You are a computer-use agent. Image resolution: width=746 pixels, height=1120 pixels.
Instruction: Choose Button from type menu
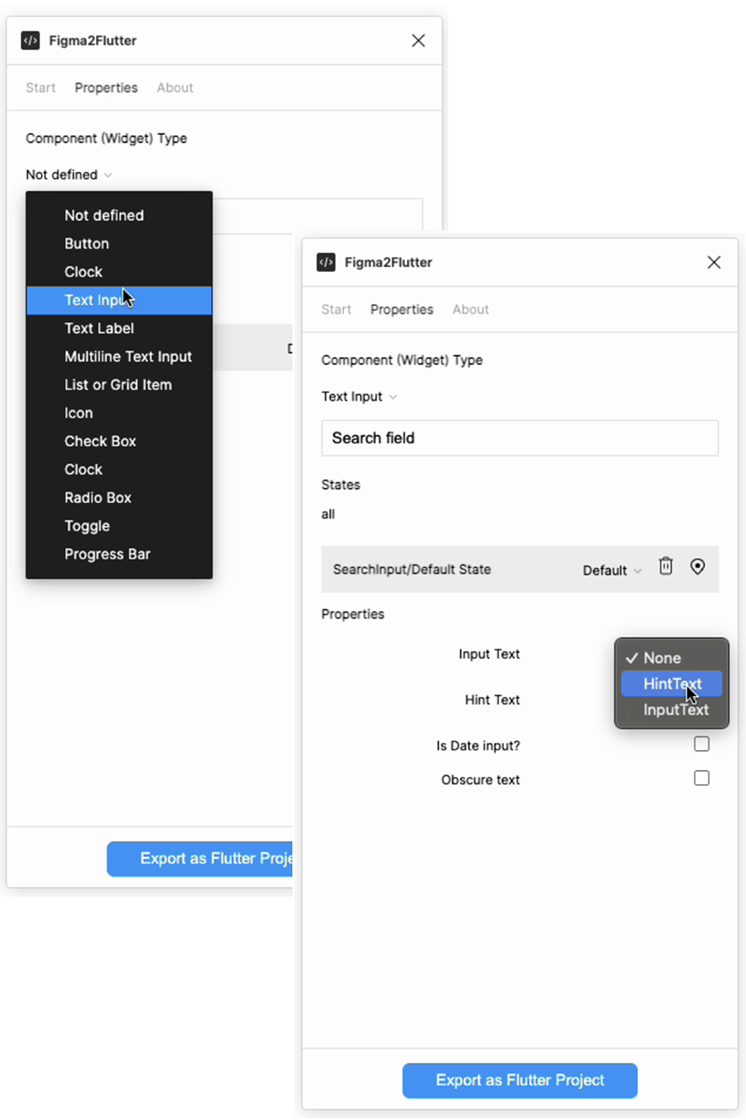click(x=119, y=244)
